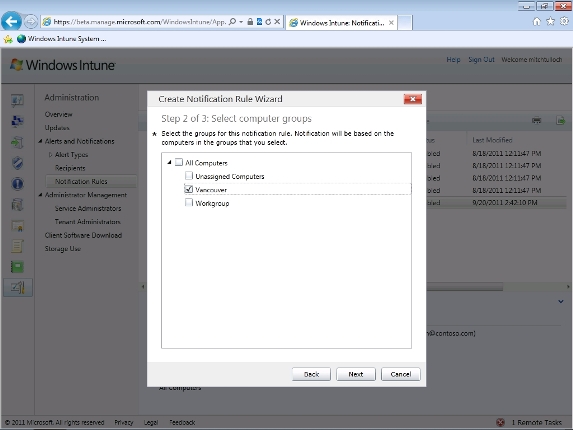573x430 pixels.
Task: Click the browser back arrow button
Action: pyautogui.click(x=11, y=22)
